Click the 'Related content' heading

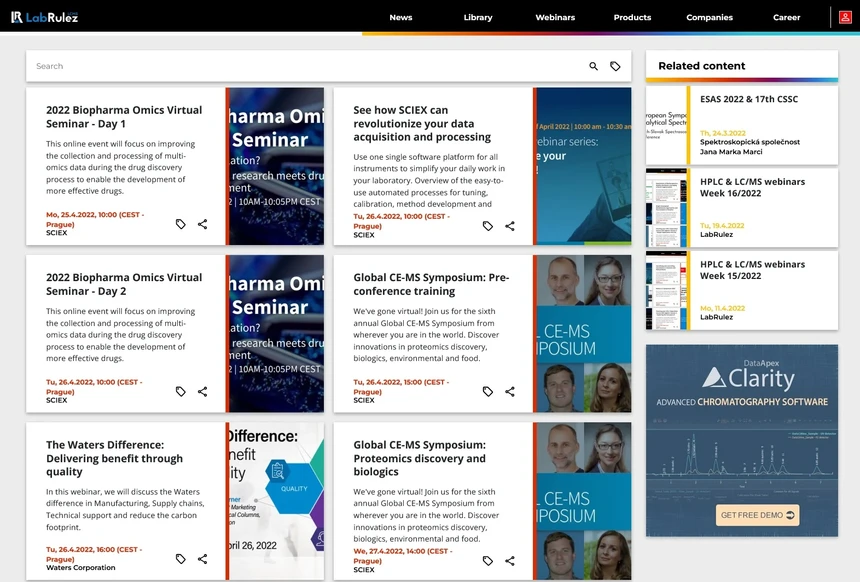(701, 66)
